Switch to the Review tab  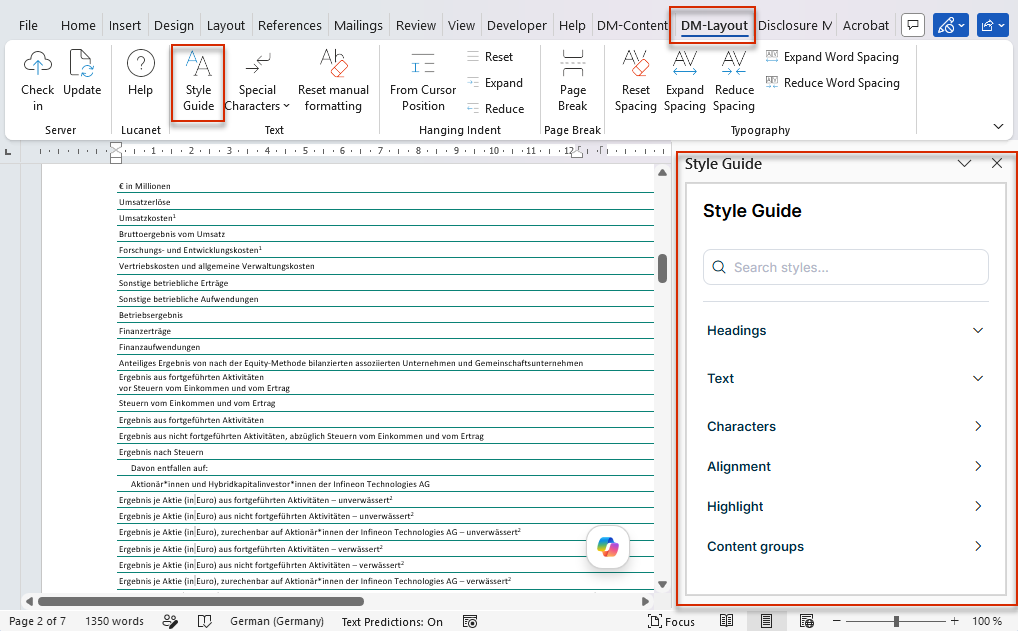point(416,25)
